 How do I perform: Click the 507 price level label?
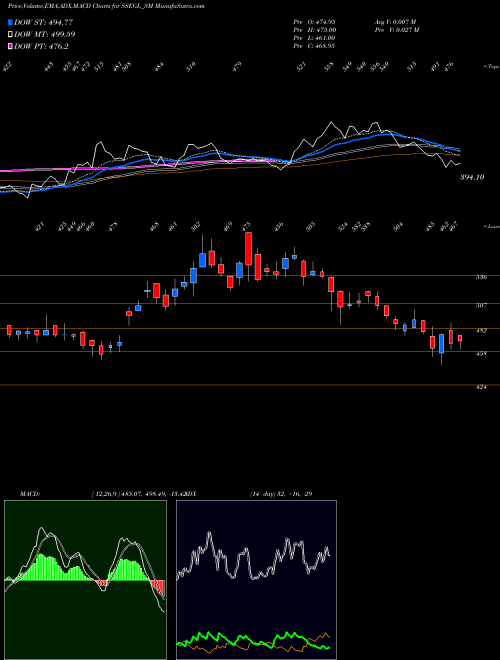[x=481, y=305]
